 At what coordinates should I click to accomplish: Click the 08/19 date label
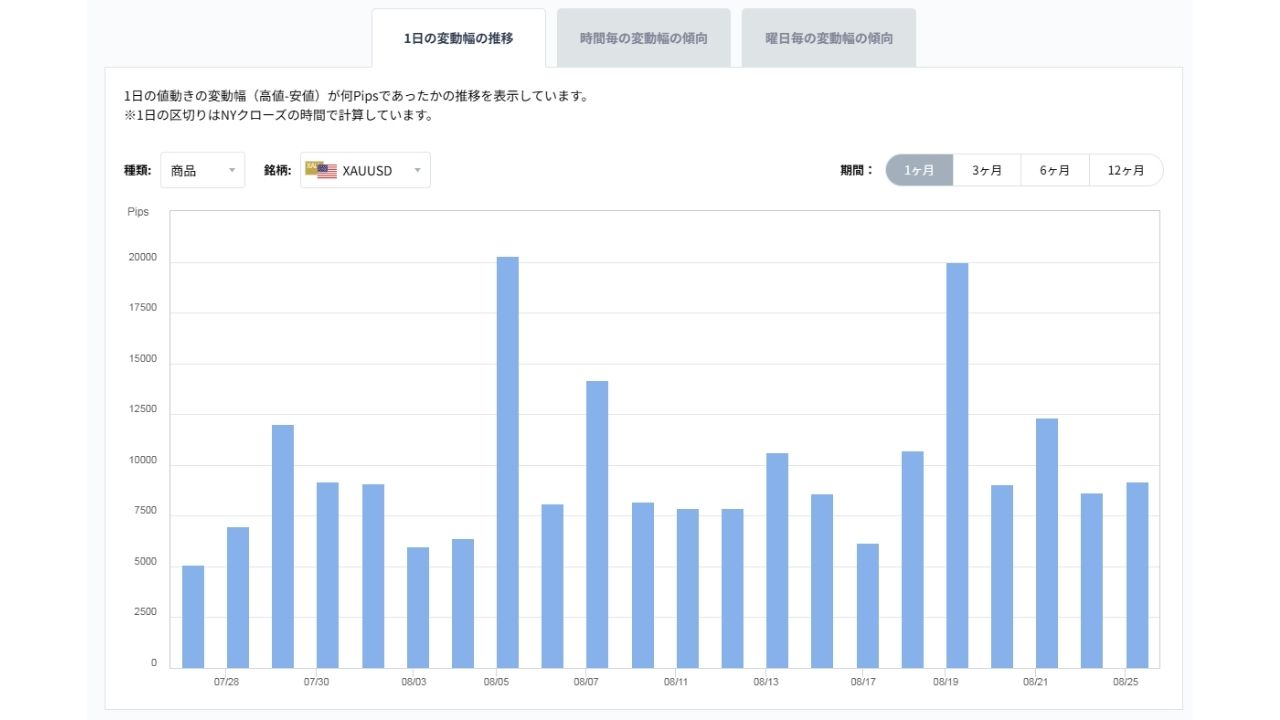pyautogui.click(x=947, y=682)
